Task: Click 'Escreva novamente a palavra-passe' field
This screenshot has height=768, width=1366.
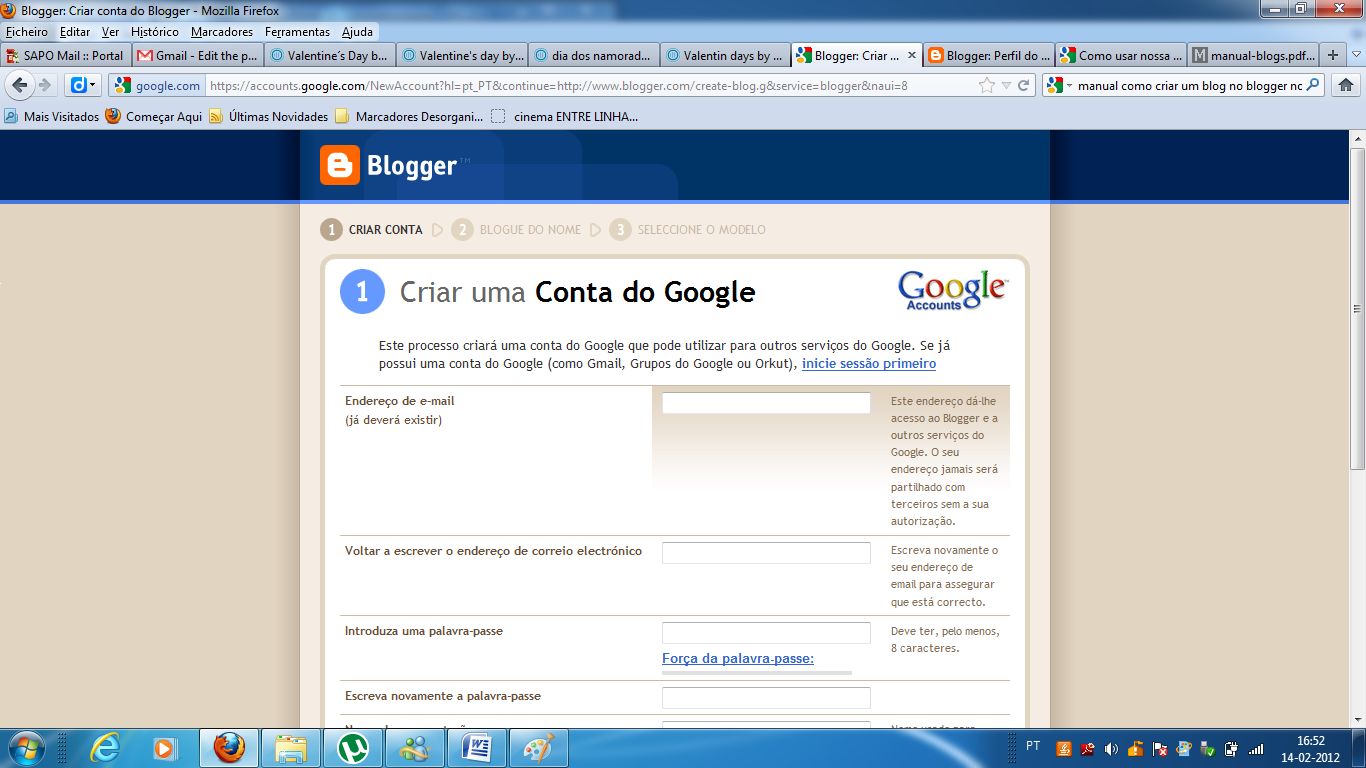Action: click(766, 698)
